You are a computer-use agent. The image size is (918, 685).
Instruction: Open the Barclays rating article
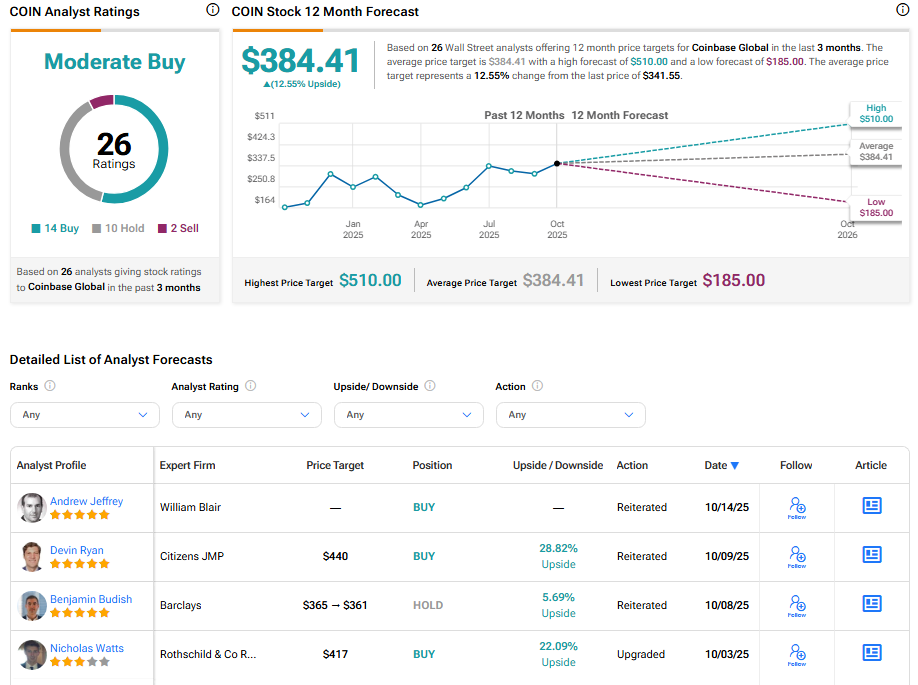[x=871, y=604]
